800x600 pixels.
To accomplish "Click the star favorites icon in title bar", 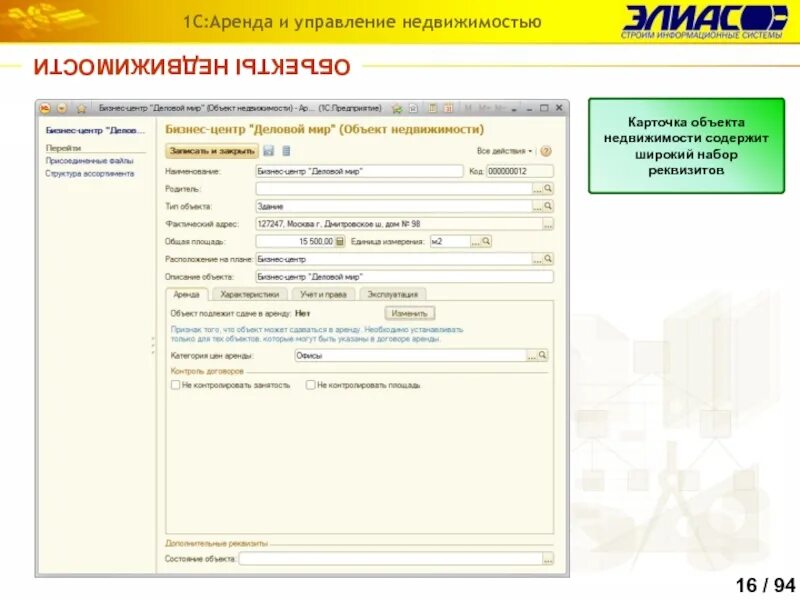I will [82, 108].
